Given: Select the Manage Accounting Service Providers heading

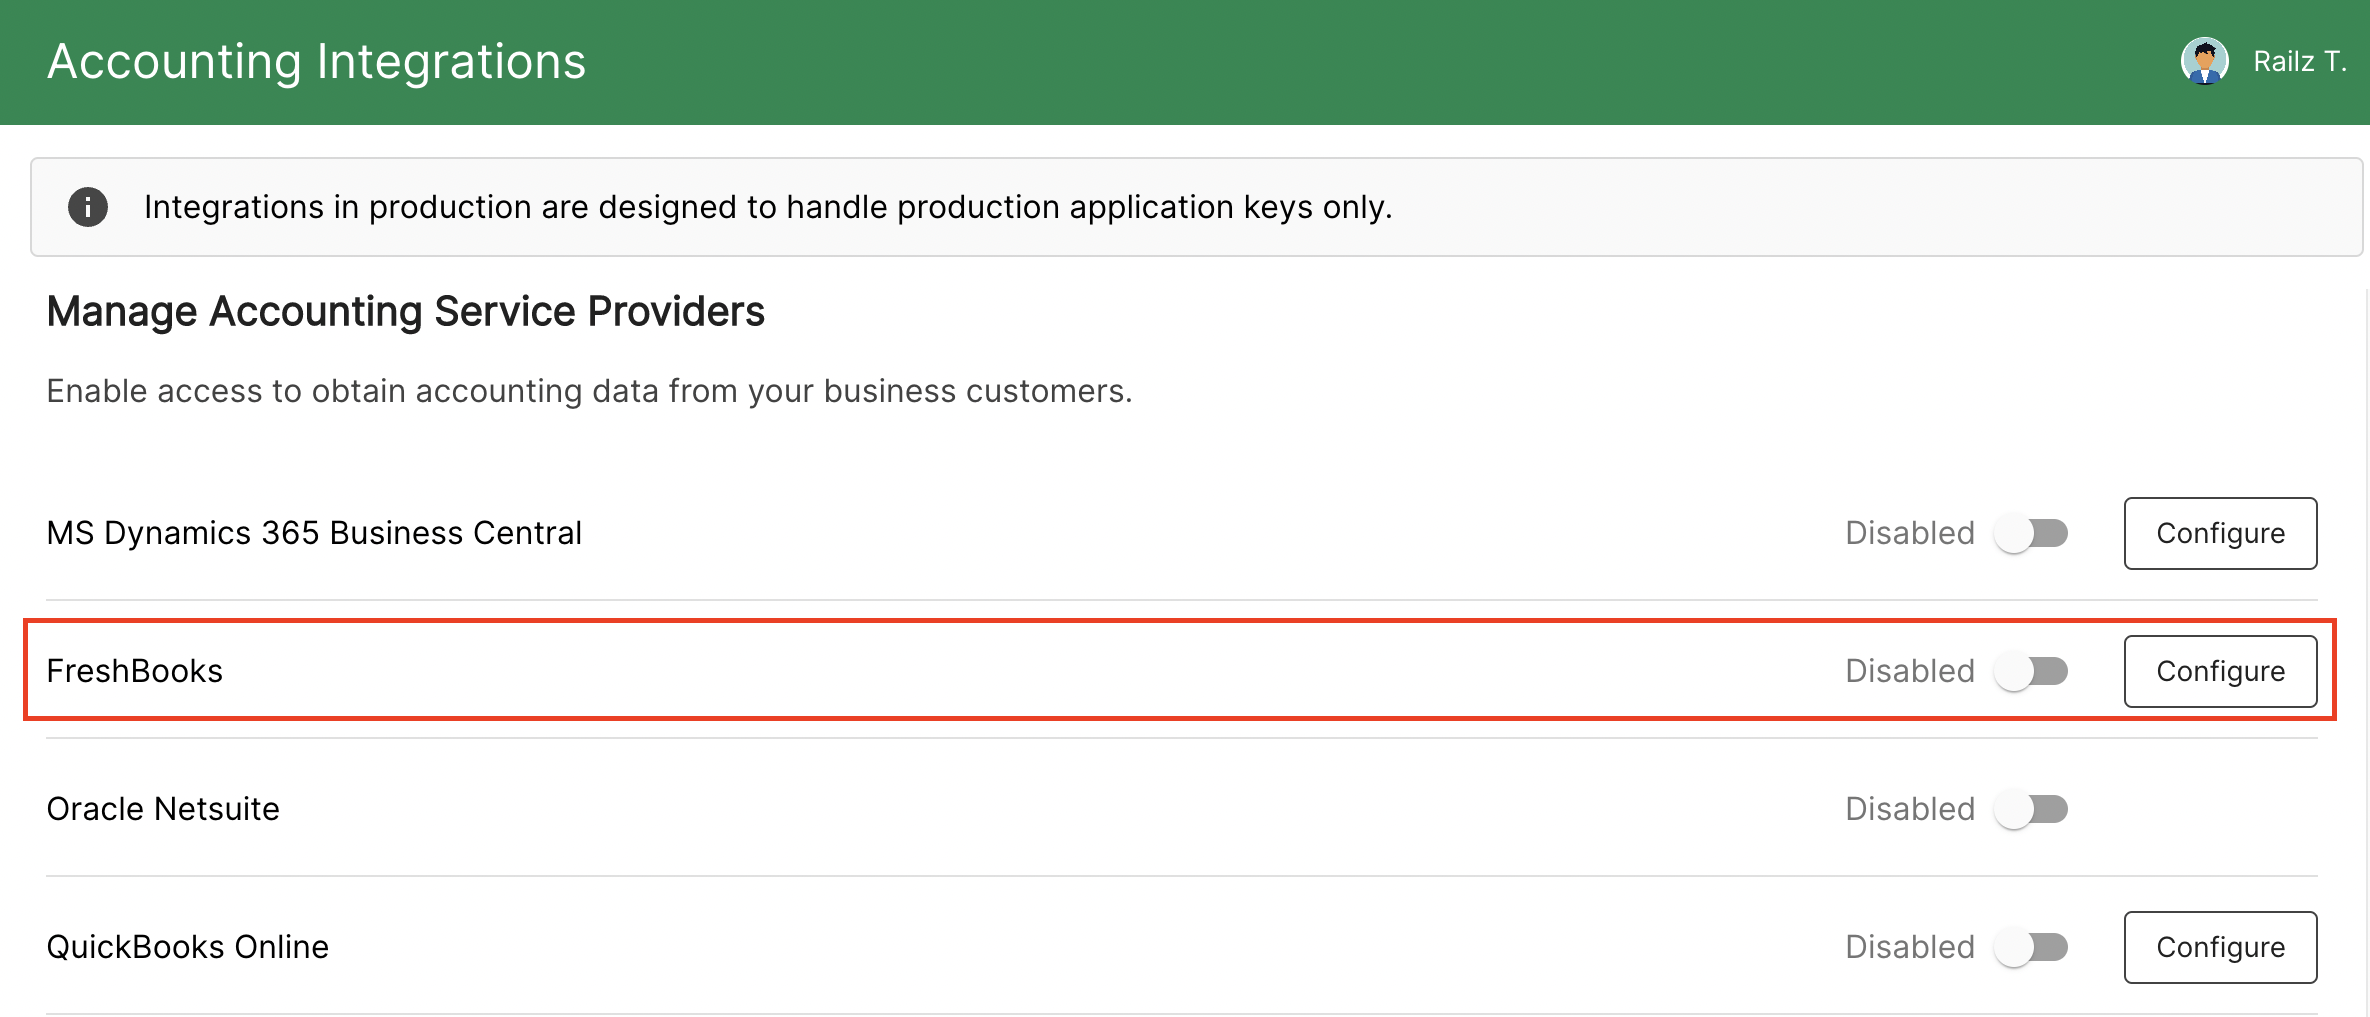Looking at the screenshot, I should (405, 312).
